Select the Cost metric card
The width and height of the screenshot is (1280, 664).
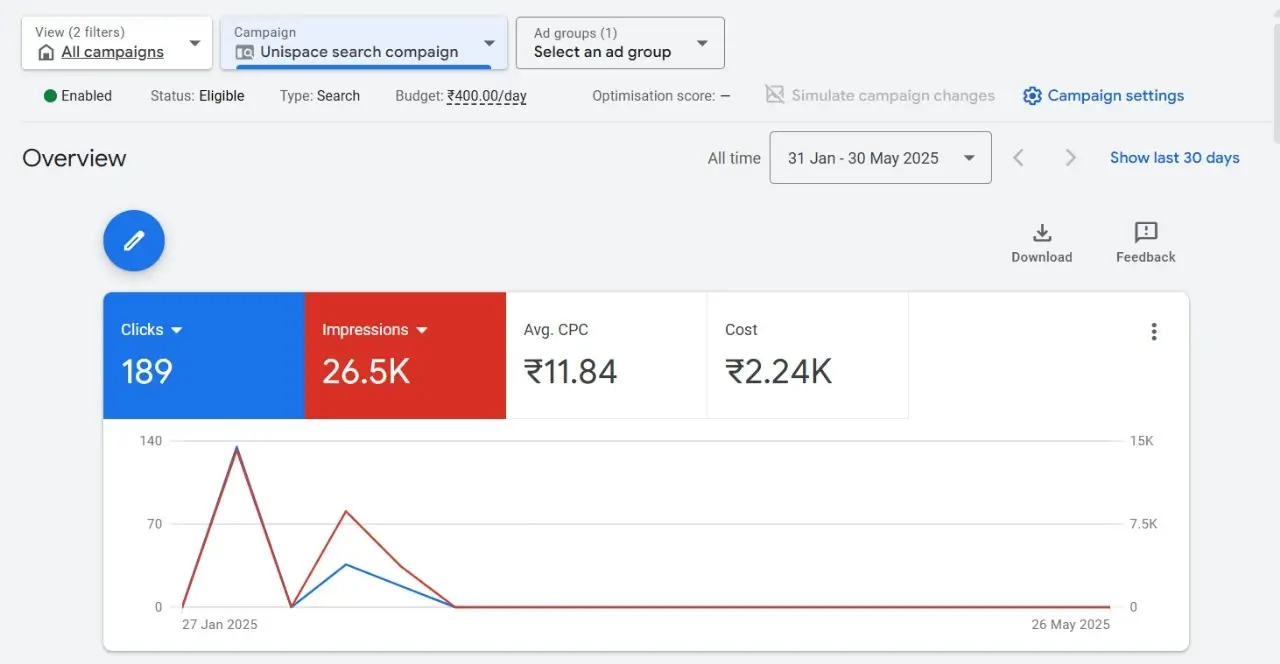pyautogui.click(x=807, y=355)
